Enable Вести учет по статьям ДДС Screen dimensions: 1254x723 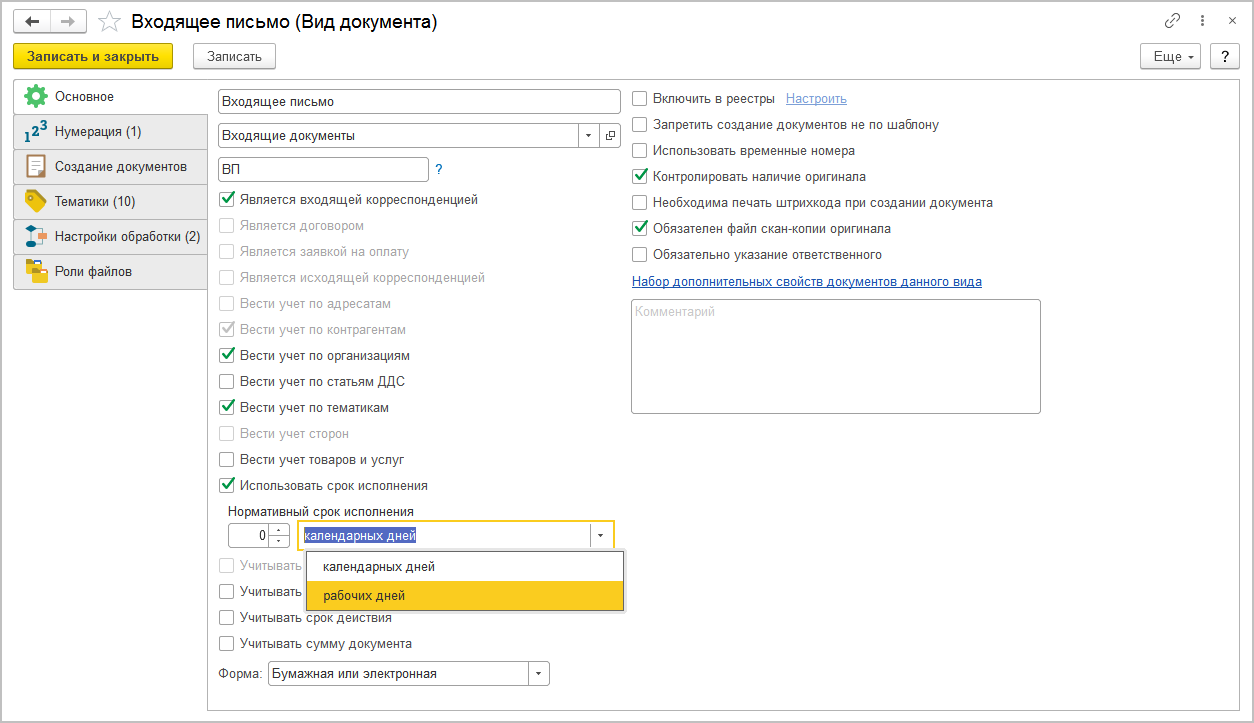227,382
